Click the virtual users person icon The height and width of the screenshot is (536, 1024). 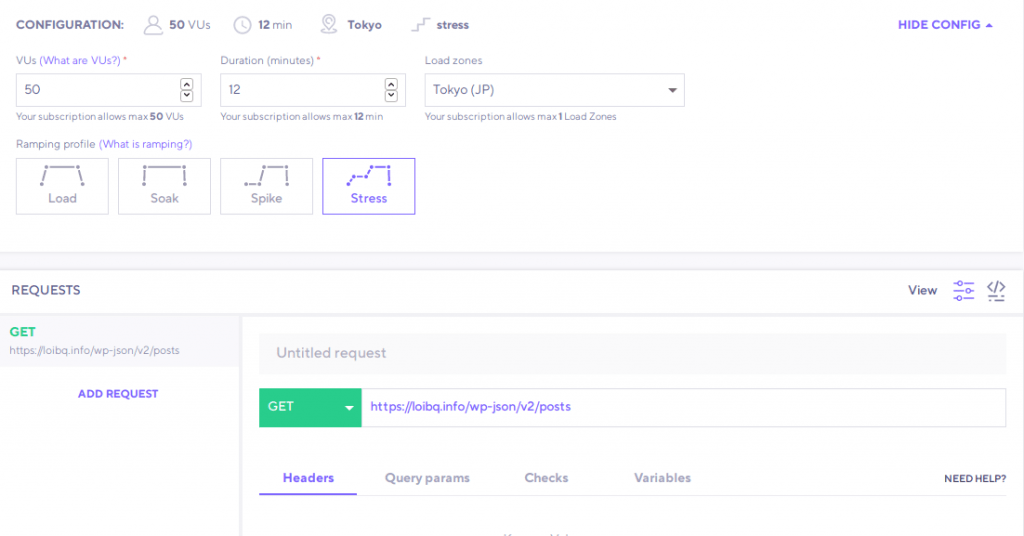point(153,25)
